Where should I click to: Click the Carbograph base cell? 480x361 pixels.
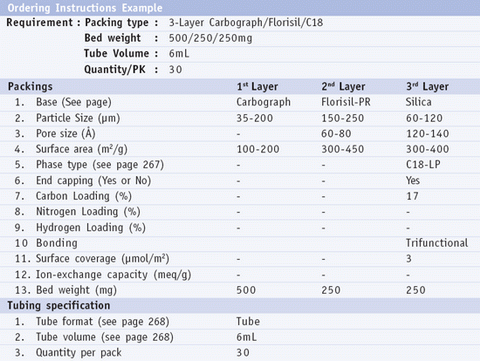pyautogui.click(x=263, y=102)
